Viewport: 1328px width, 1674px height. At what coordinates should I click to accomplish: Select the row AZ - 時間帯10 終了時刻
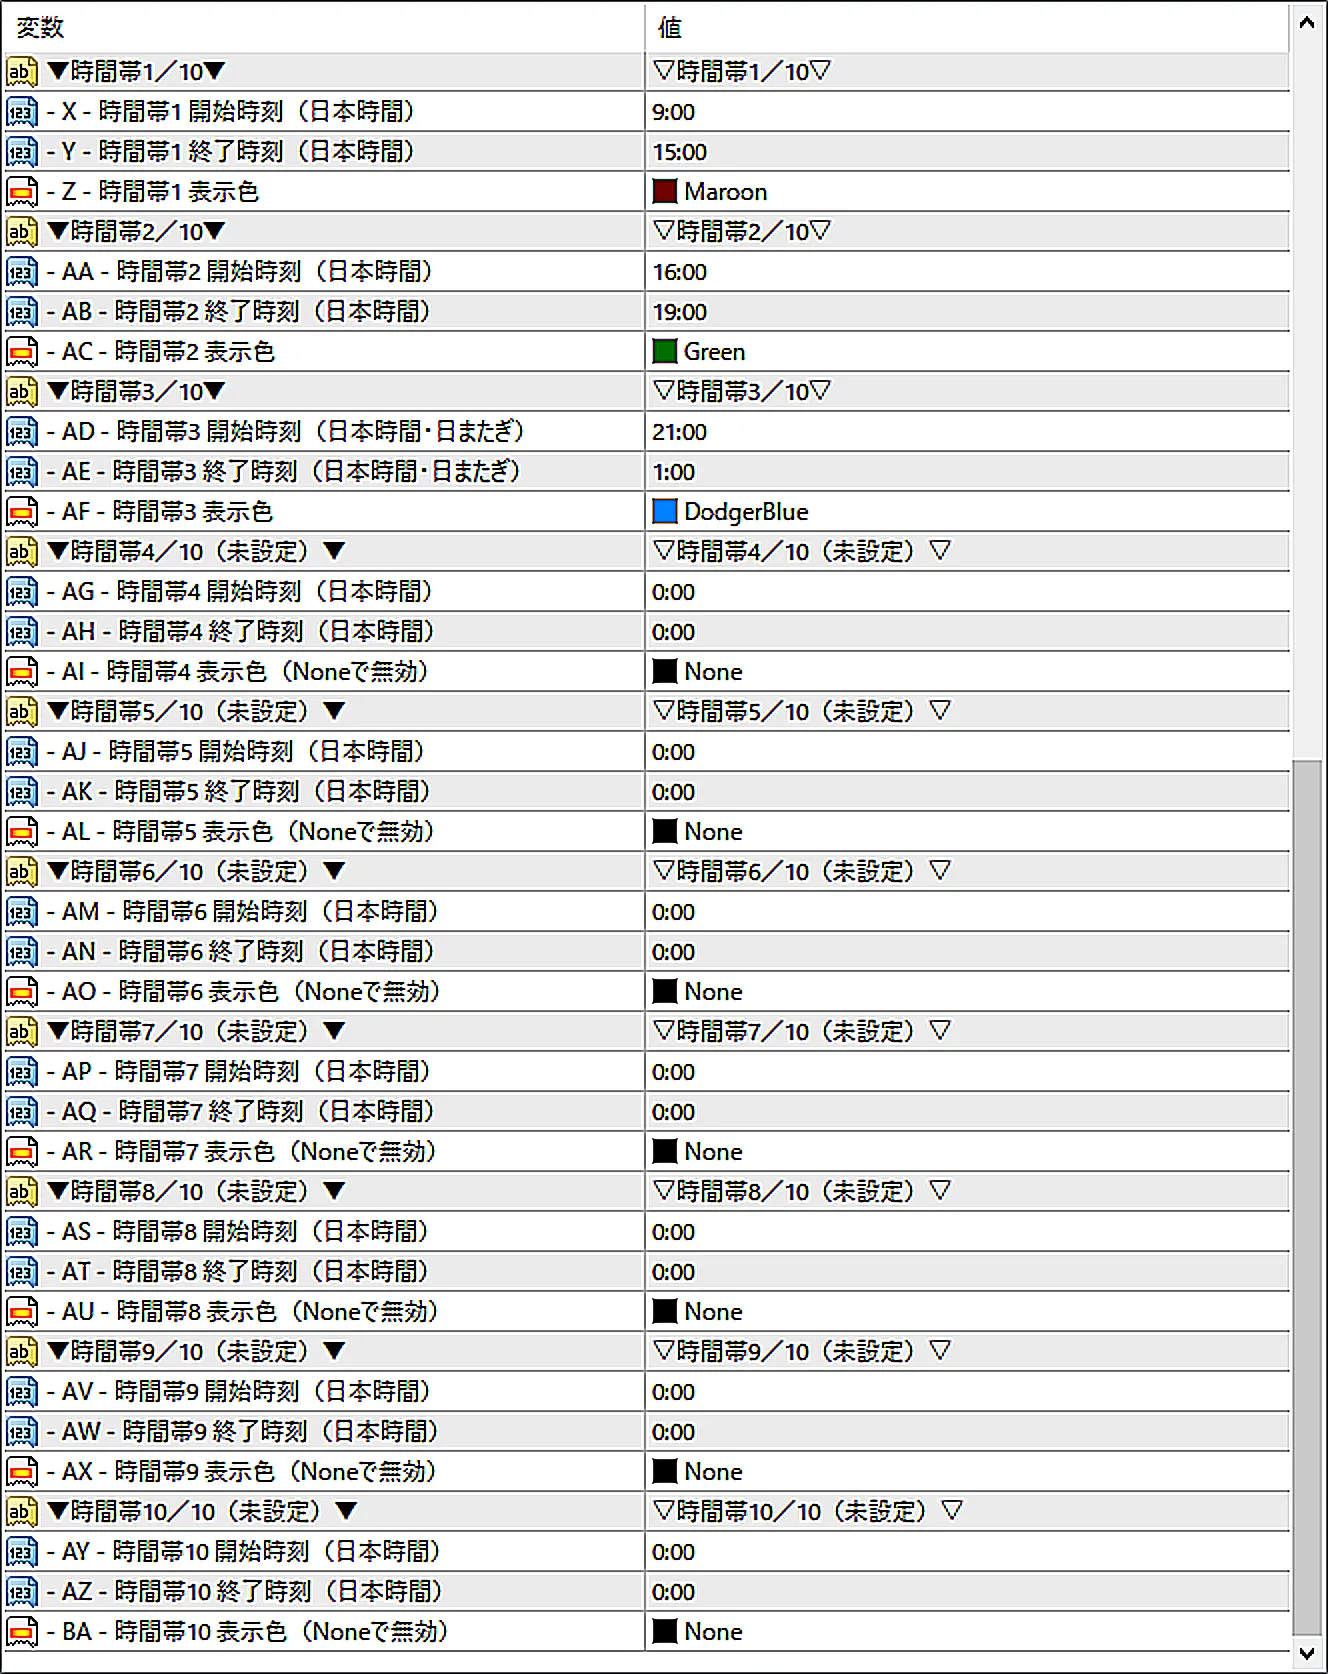[647, 1592]
